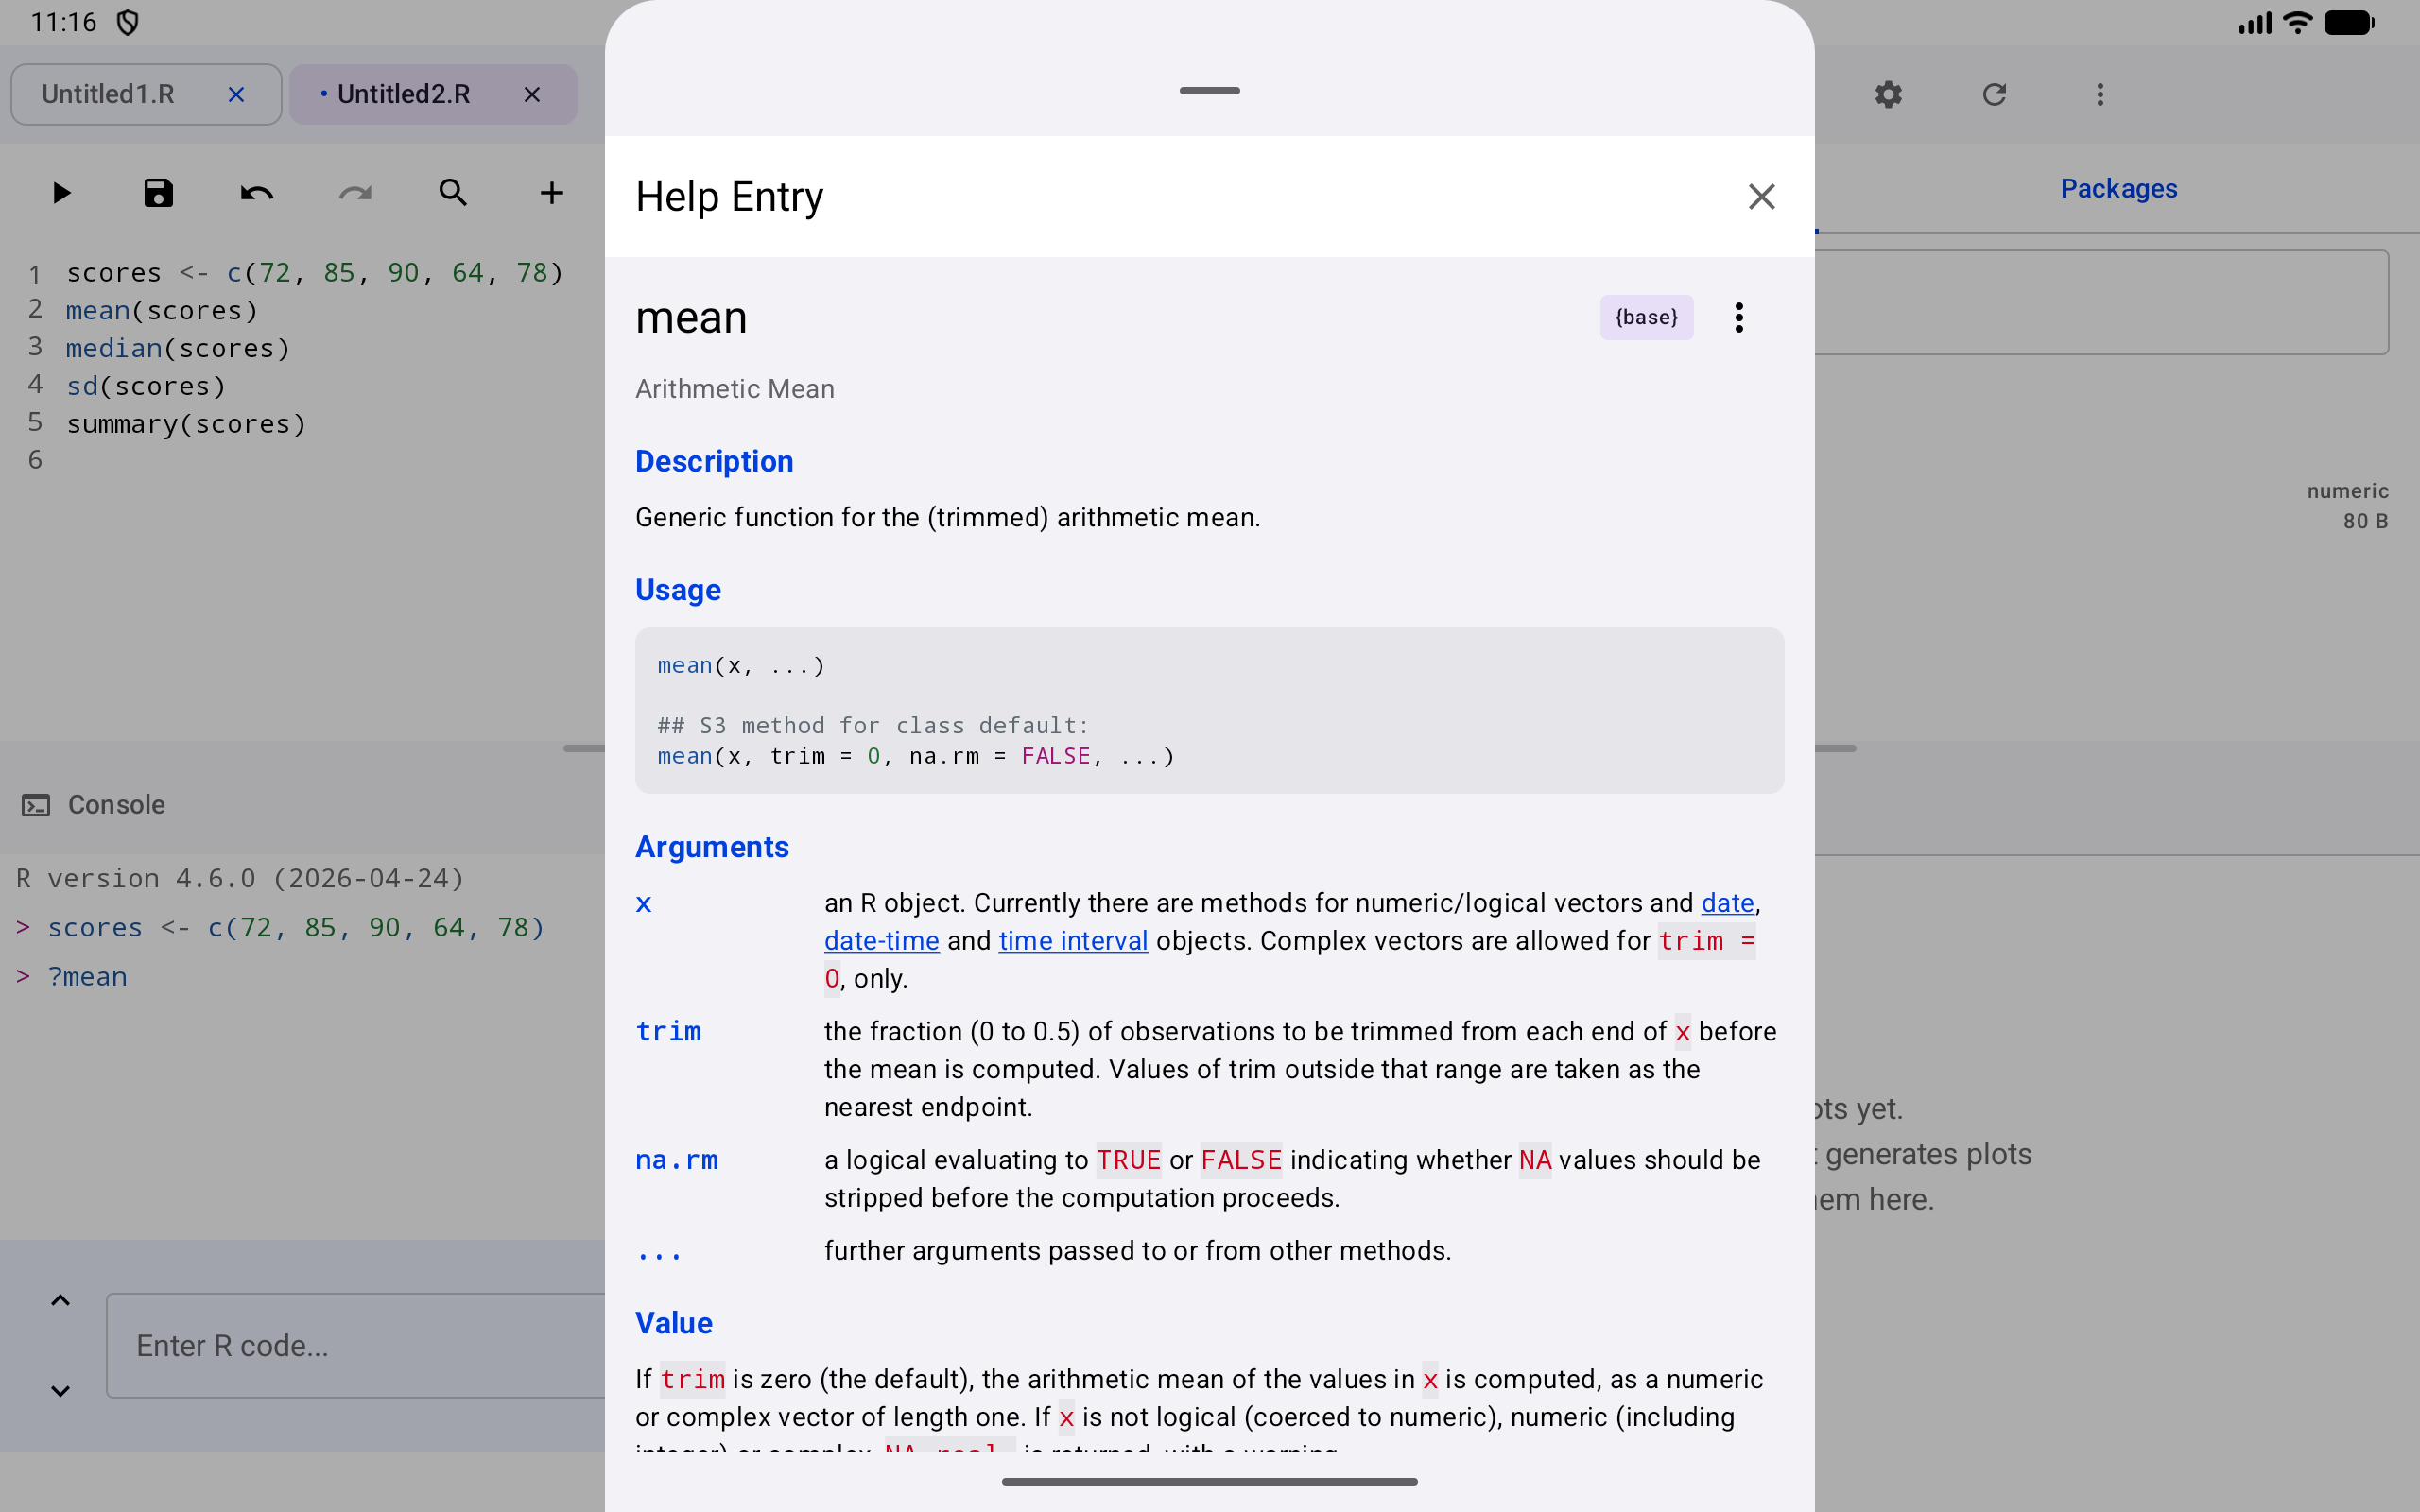Click the na.rm argument name

click(x=677, y=1160)
